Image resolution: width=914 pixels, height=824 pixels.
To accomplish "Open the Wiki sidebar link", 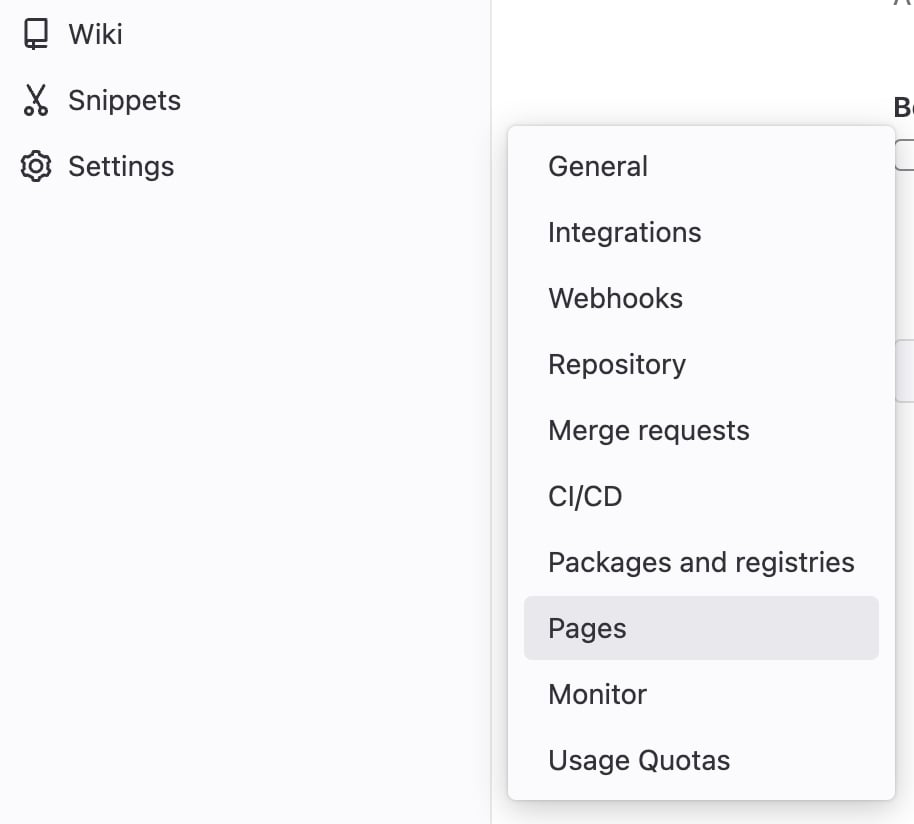I will (x=95, y=34).
